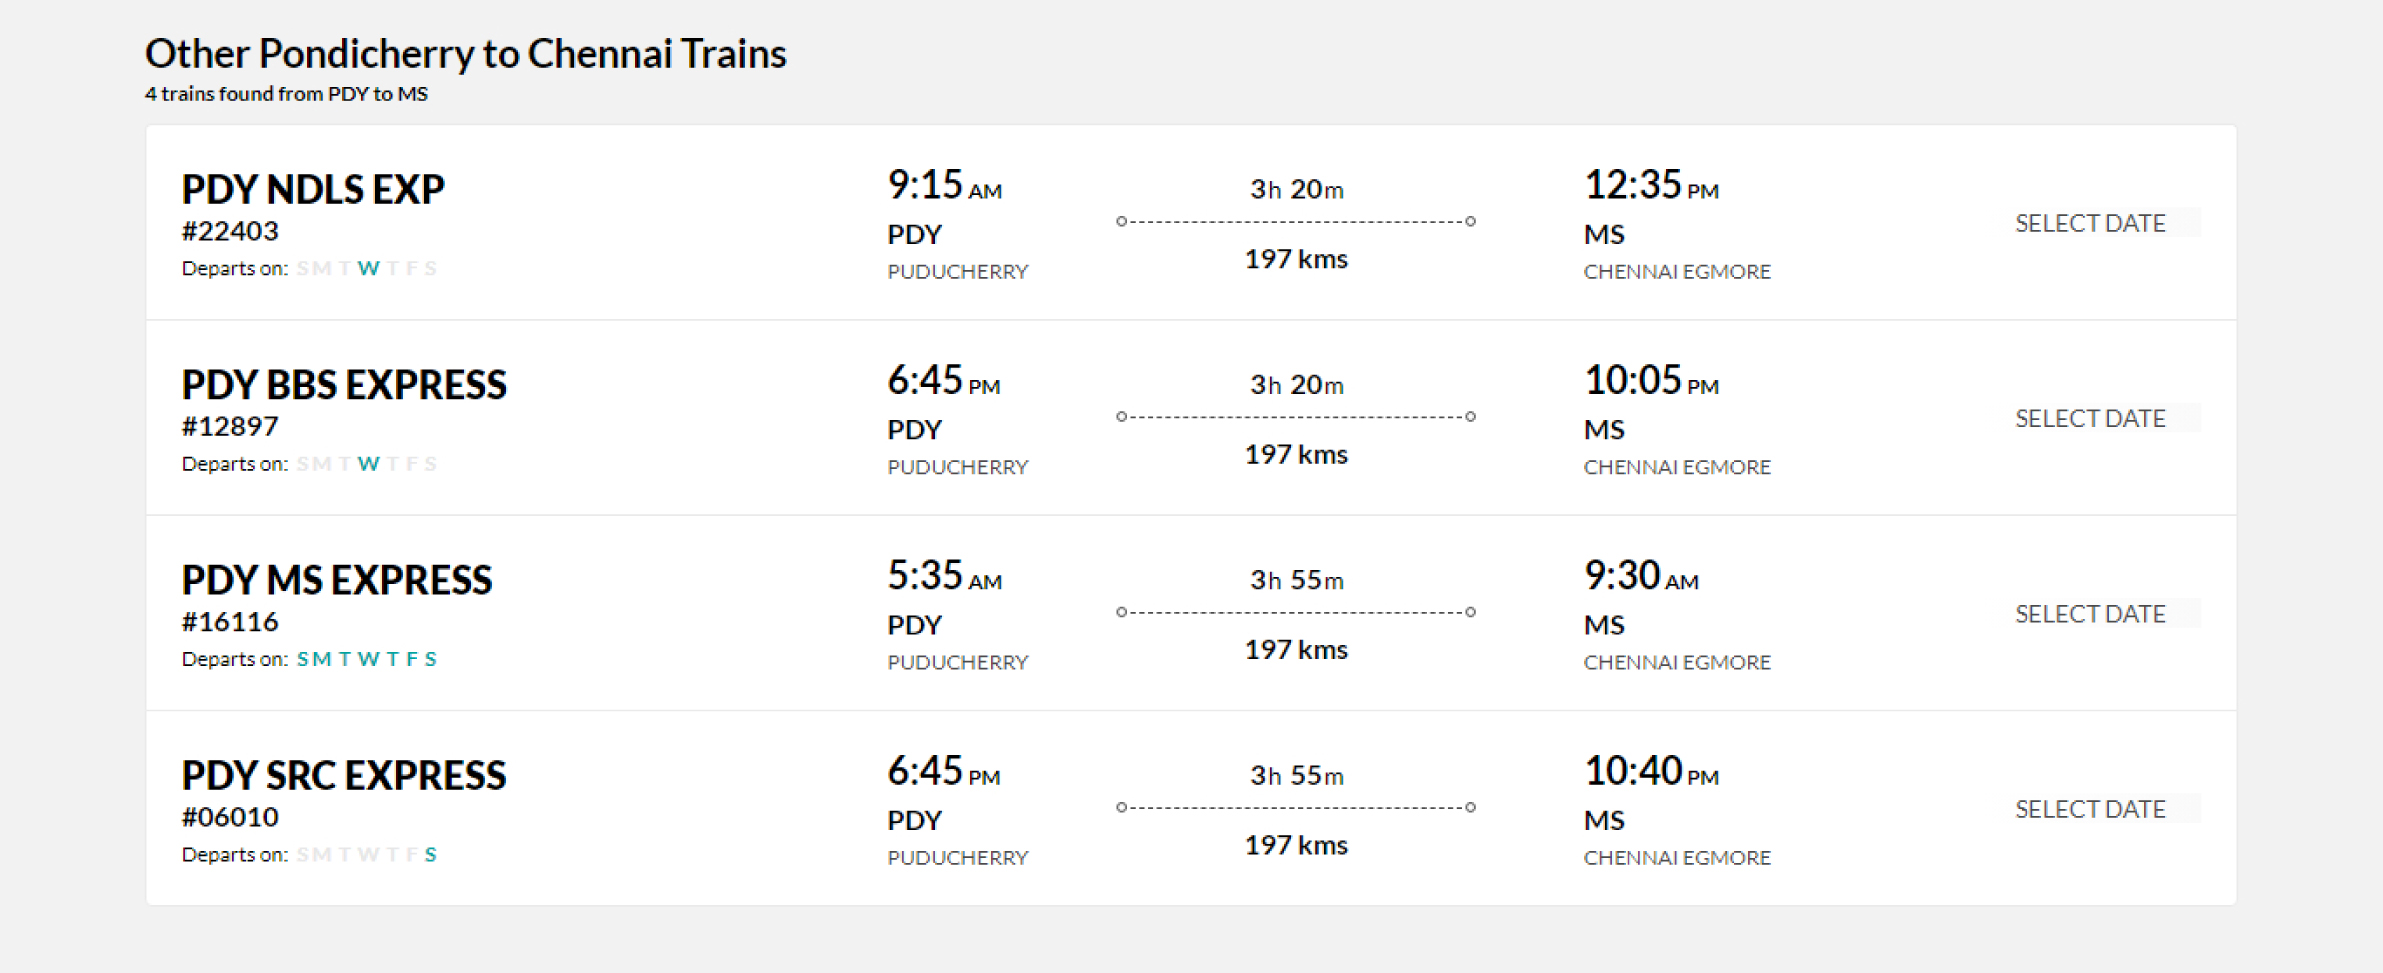Click CHENNAI EGMORE under the 10:40 PM arrival
This screenshot has width=2383, height=973.
pos(1677,858)
